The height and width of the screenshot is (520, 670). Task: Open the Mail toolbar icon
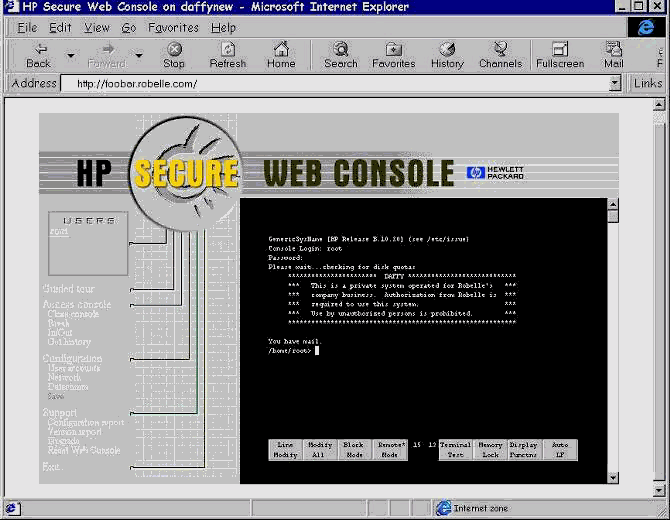tap(614, 56)
